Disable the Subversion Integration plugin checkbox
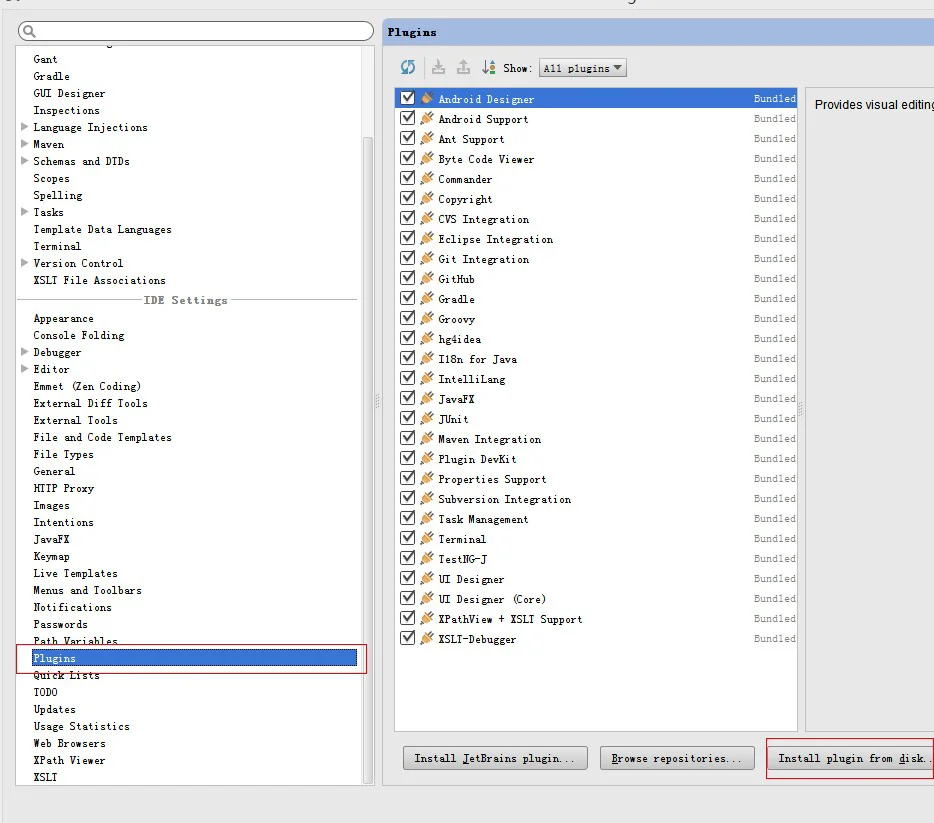Screen dimensions: 934x823 [x=407, y=498]
